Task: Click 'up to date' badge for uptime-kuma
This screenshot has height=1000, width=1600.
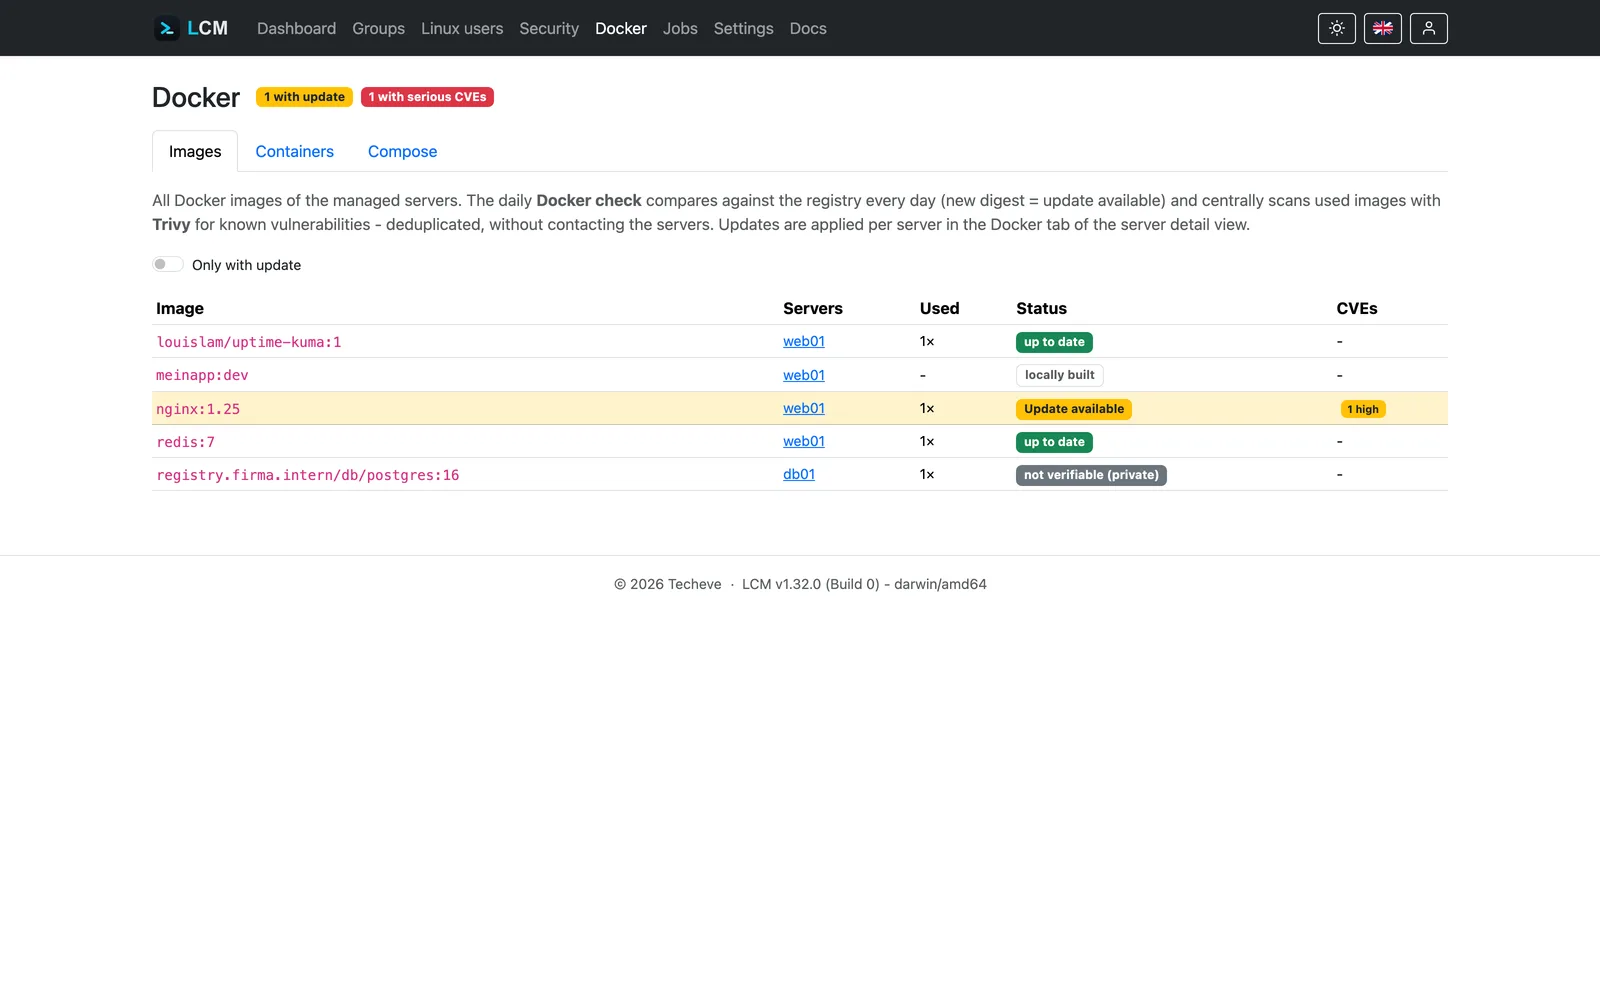Action: (1054, 342)
